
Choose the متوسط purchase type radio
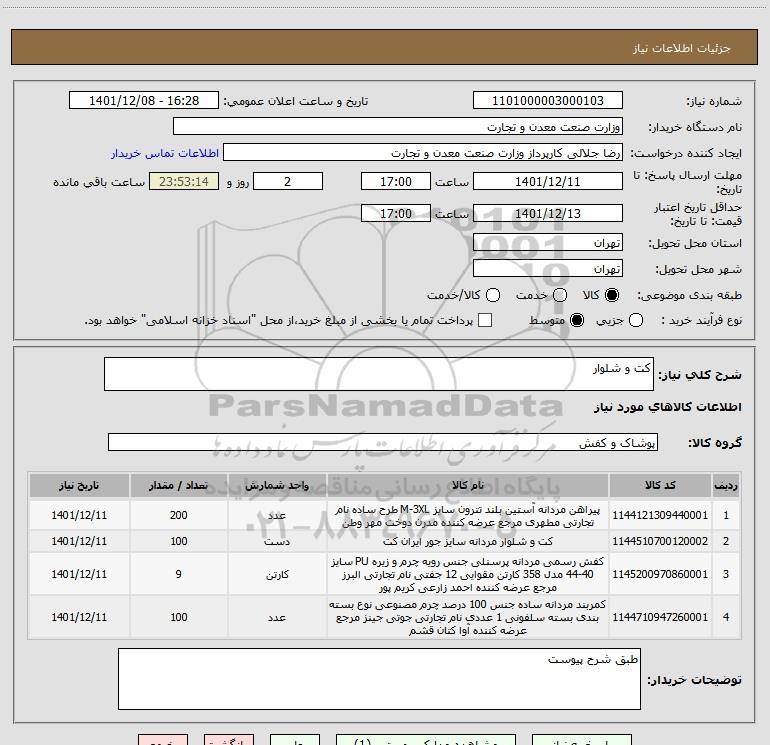[x=577, y=320]
